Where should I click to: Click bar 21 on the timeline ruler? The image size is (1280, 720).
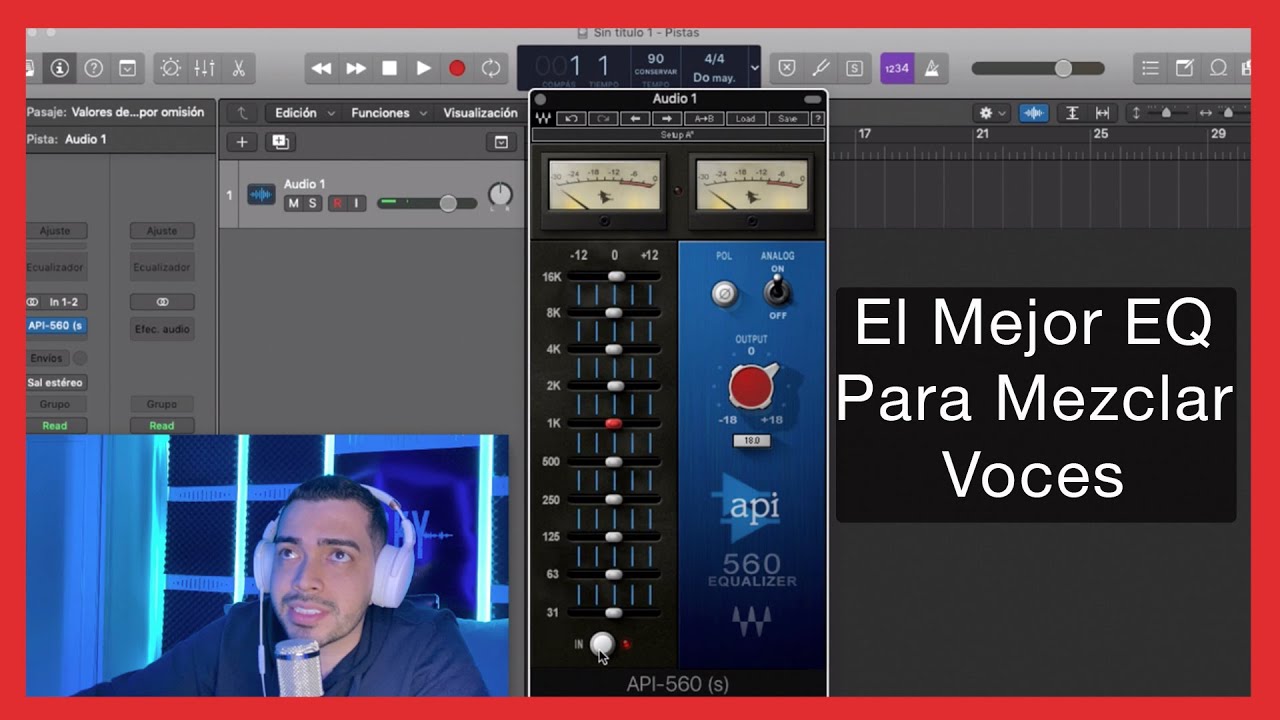pos(983,133)
